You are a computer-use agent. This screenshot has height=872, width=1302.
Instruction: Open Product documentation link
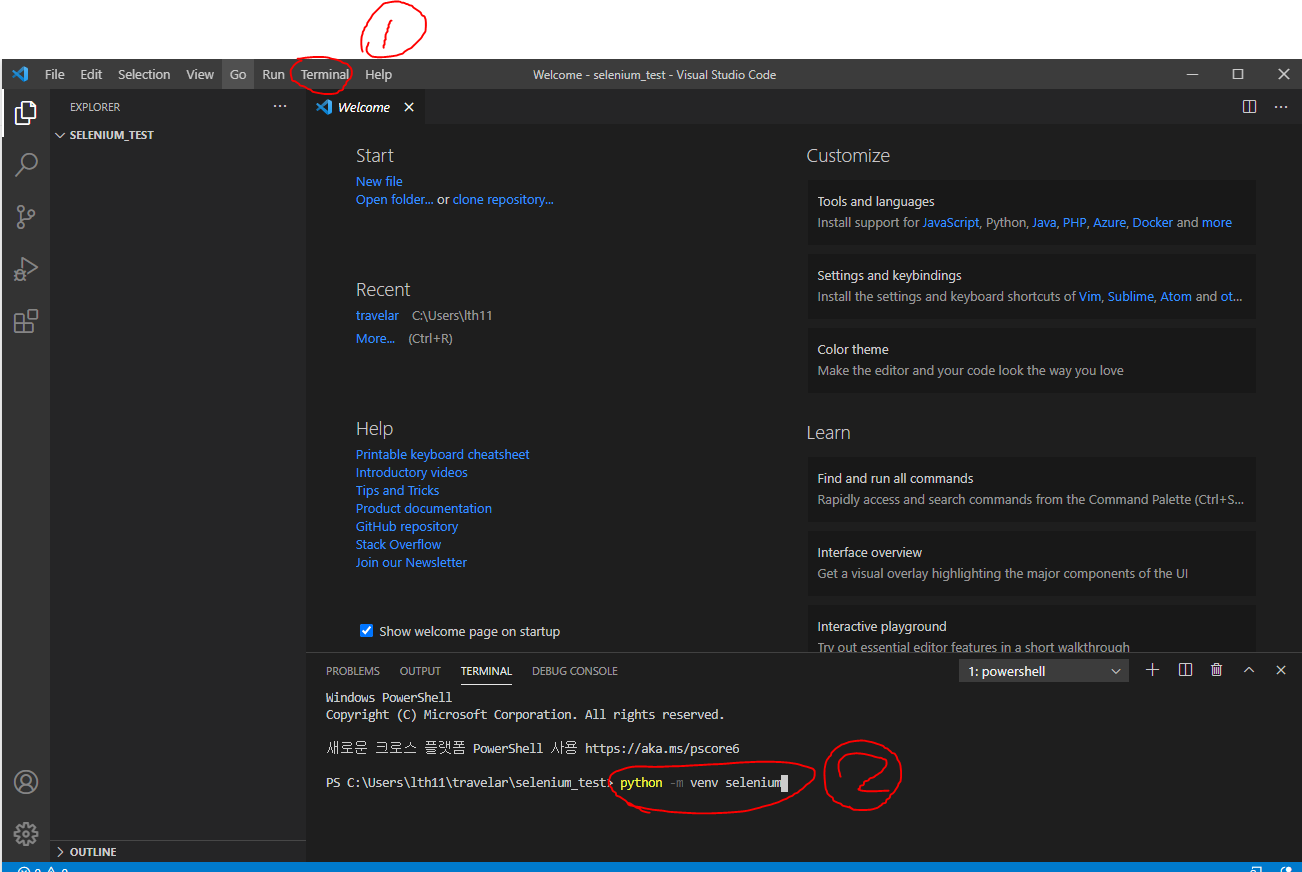click(424, 508)
